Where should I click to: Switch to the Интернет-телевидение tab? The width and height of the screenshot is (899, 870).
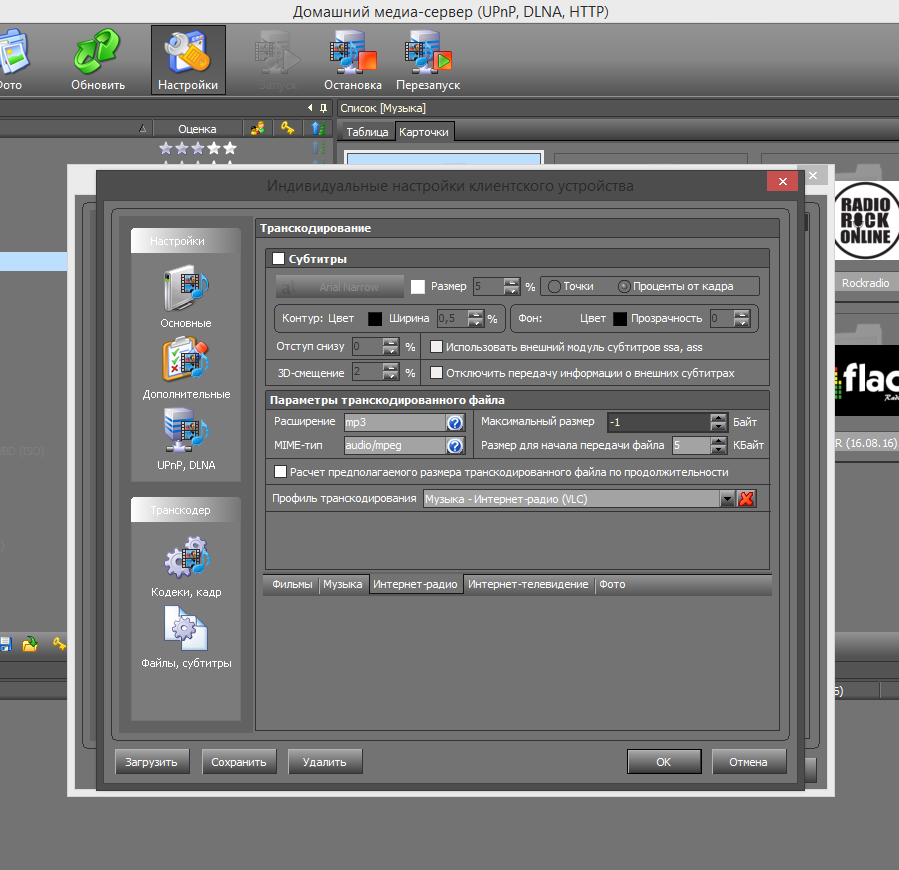pos(528,584)
